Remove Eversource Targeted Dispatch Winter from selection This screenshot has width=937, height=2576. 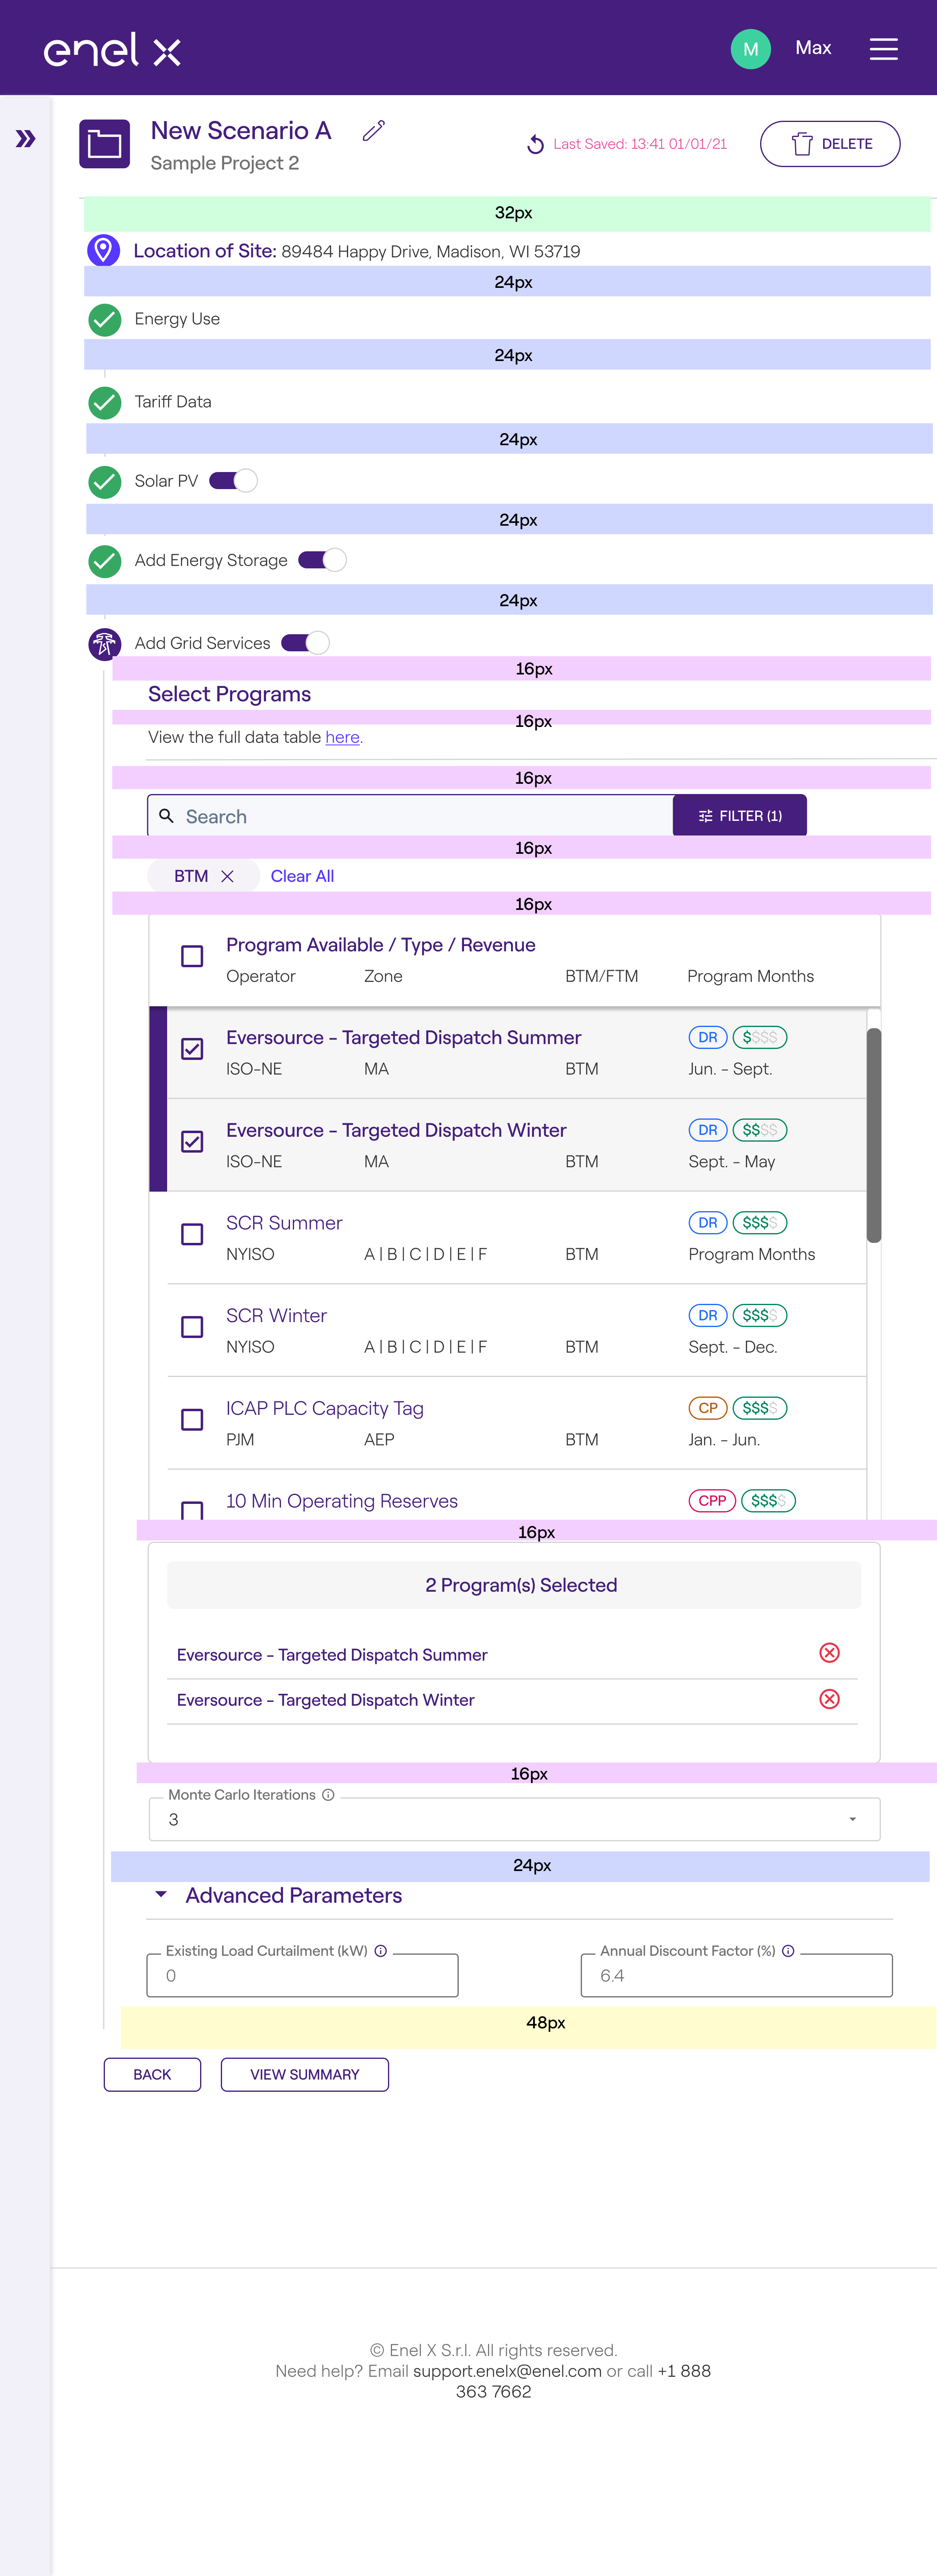829,1699
